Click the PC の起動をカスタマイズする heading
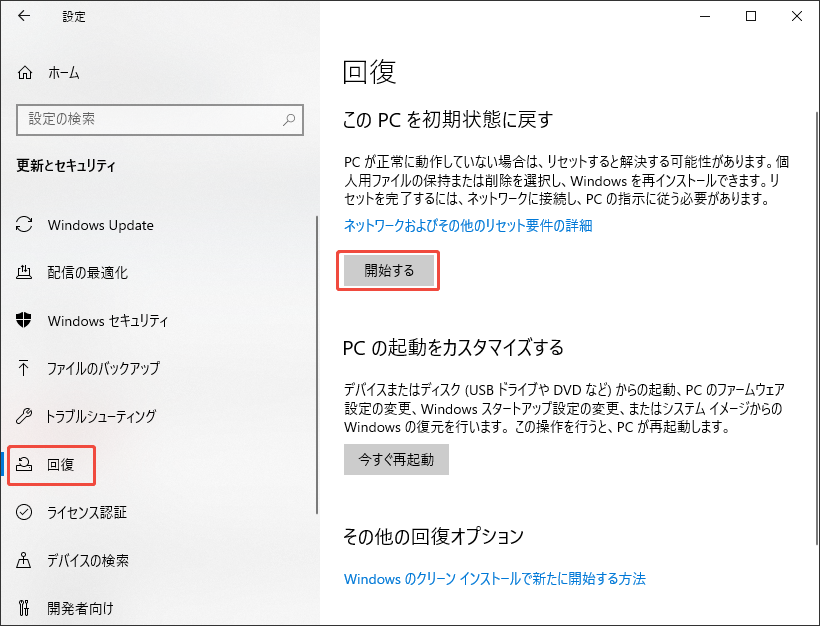Viewport: 820px width, 626px height. pyautogui.click(x=453, y=347)
